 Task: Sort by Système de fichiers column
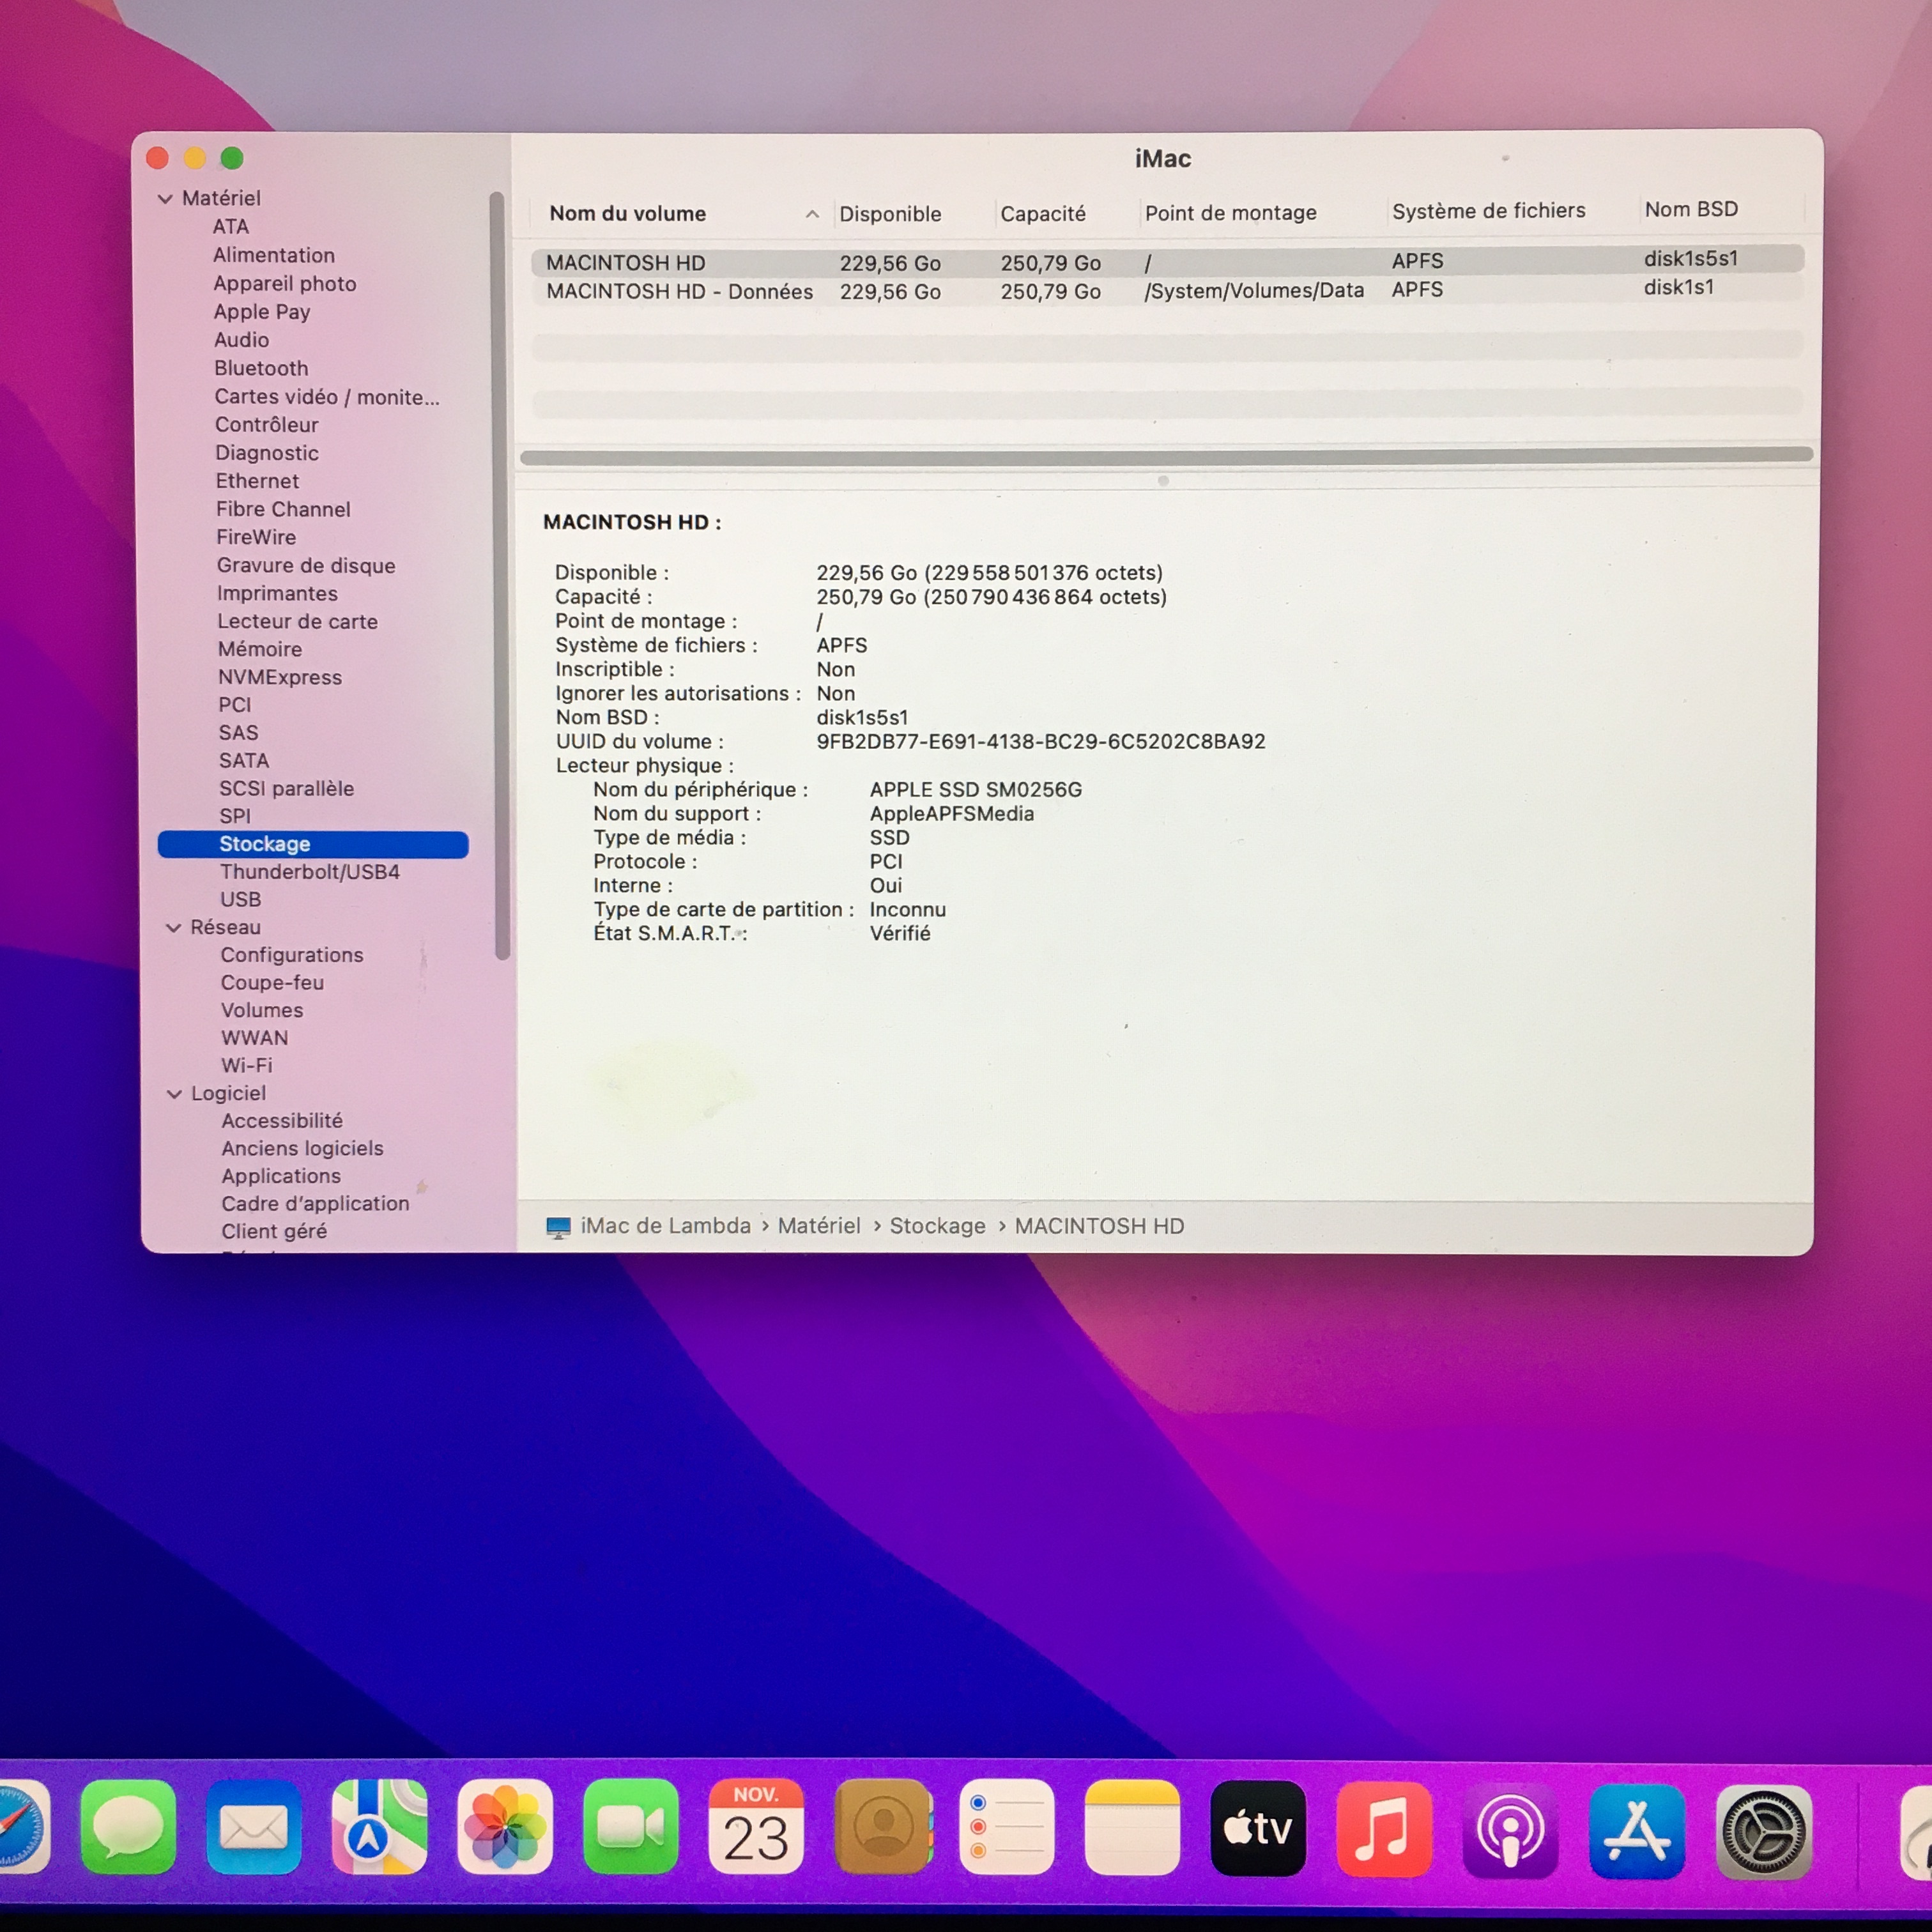(x=1488, y=210)
